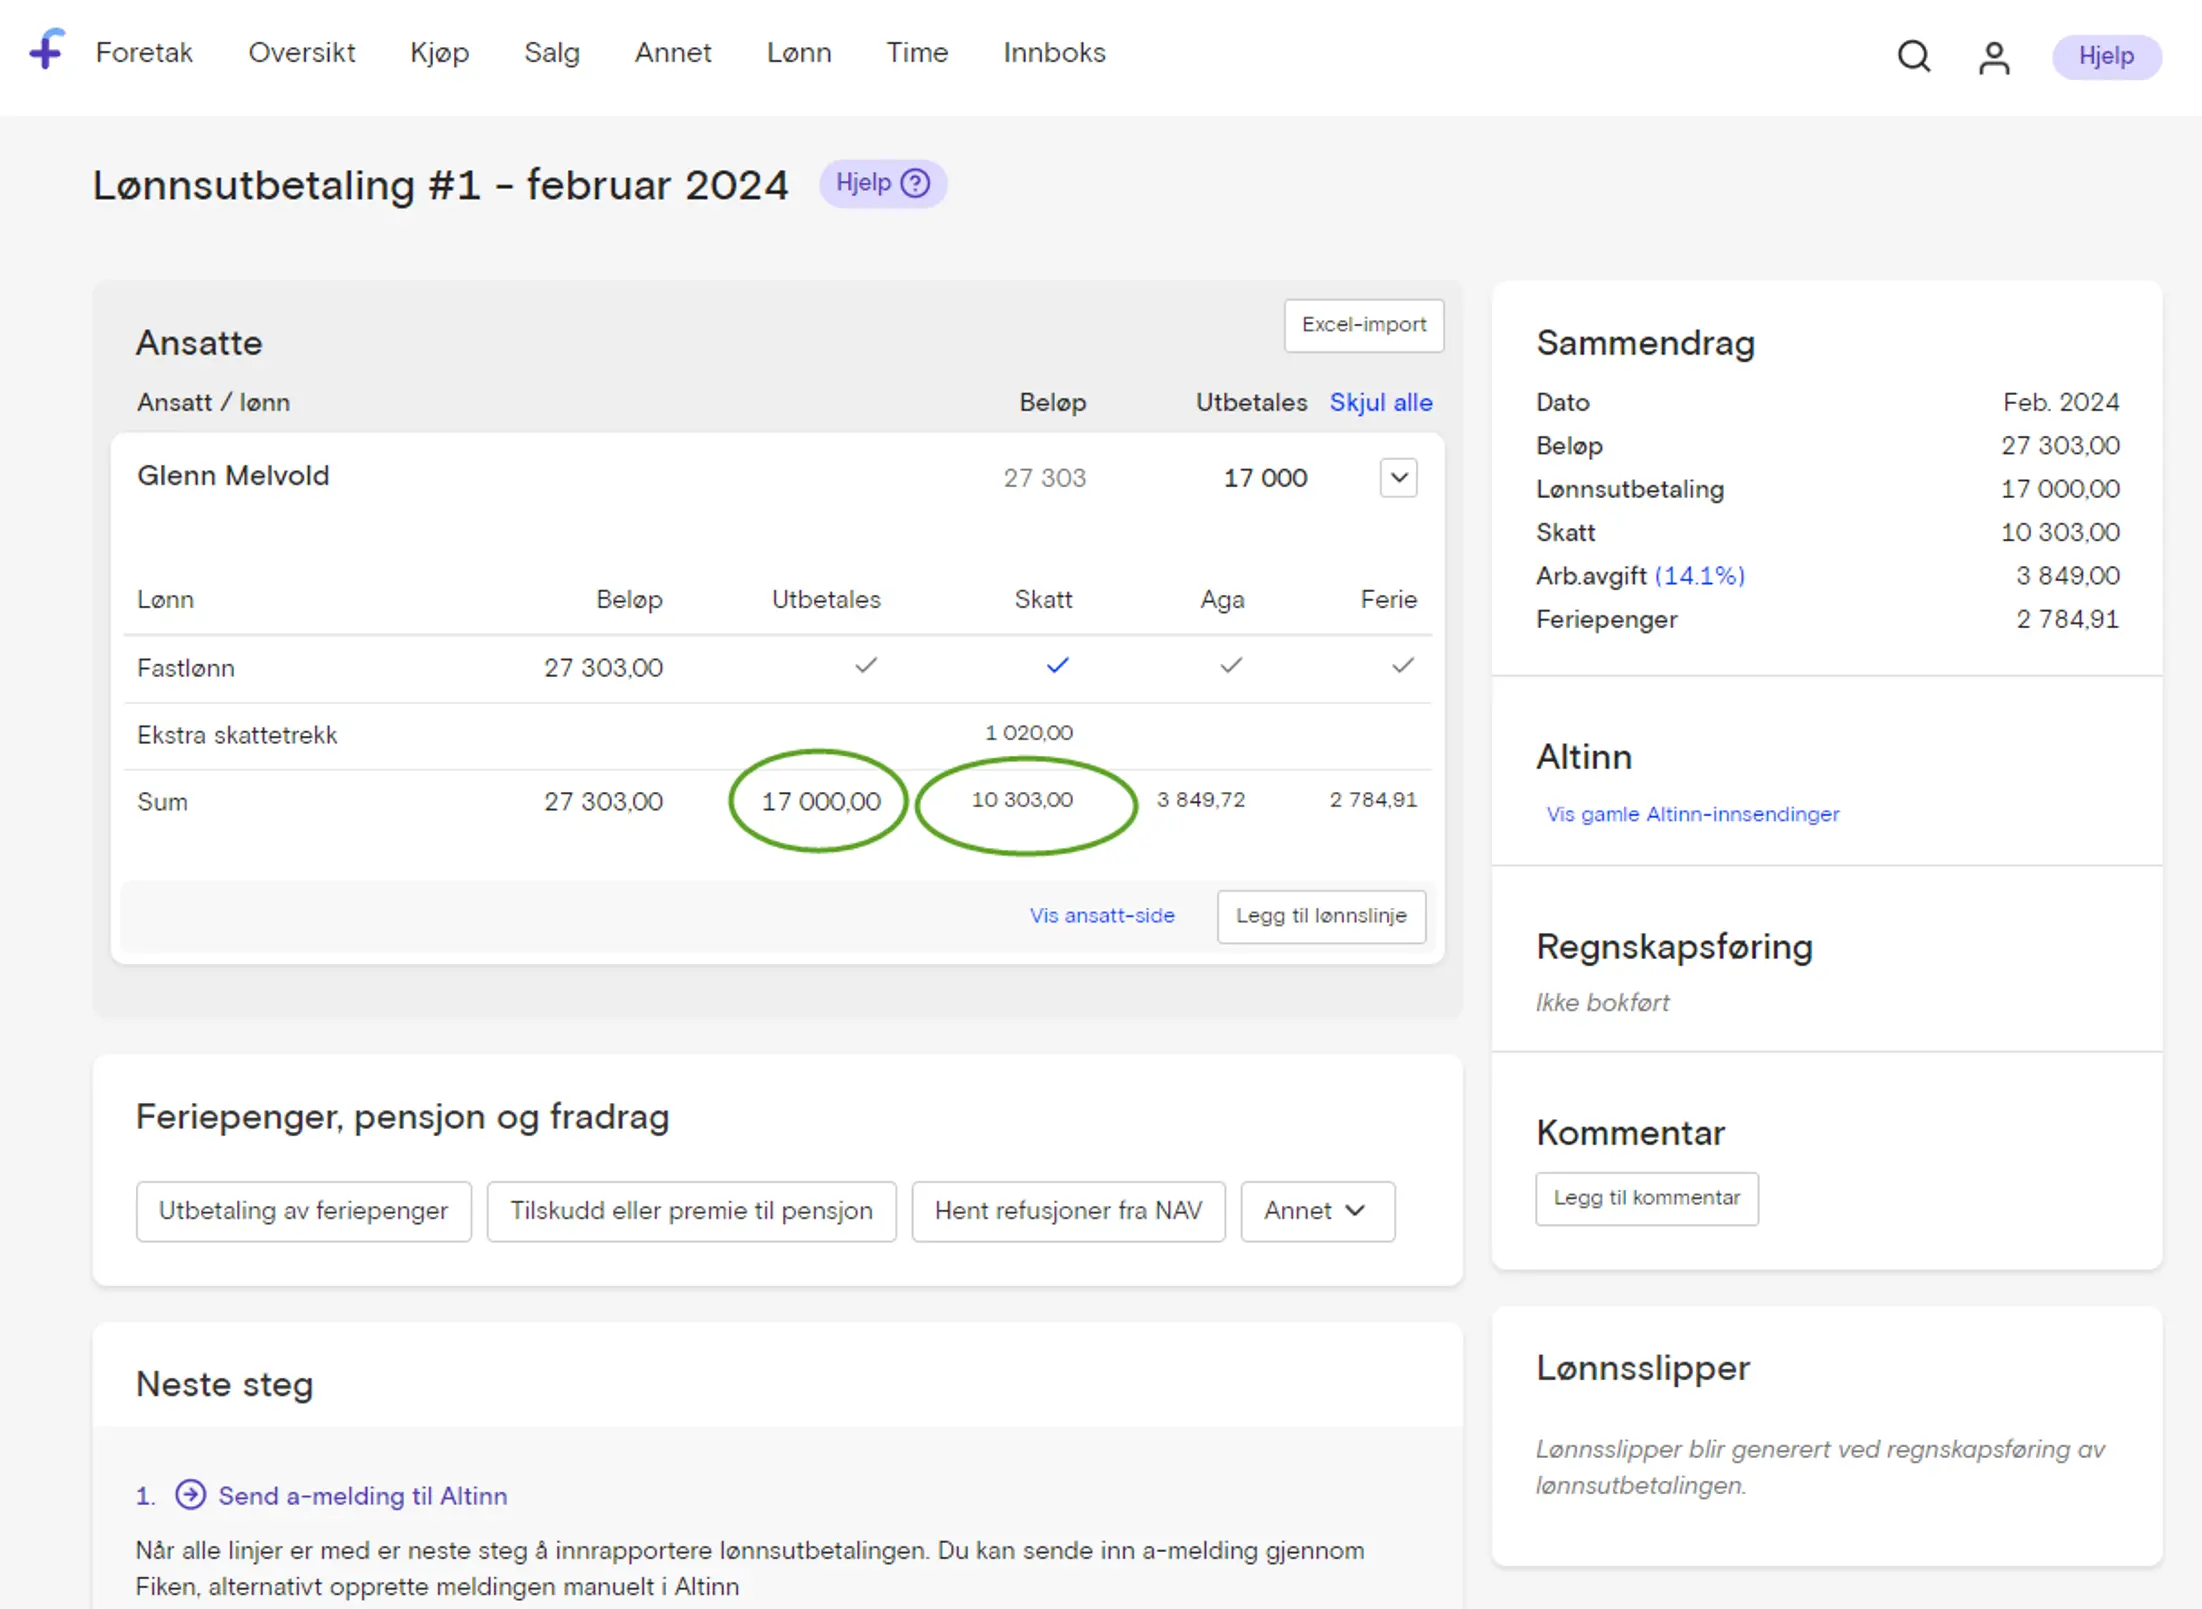Click the Fiken logo icon
Screen dimensions: 2202x1609
[47, 50]
